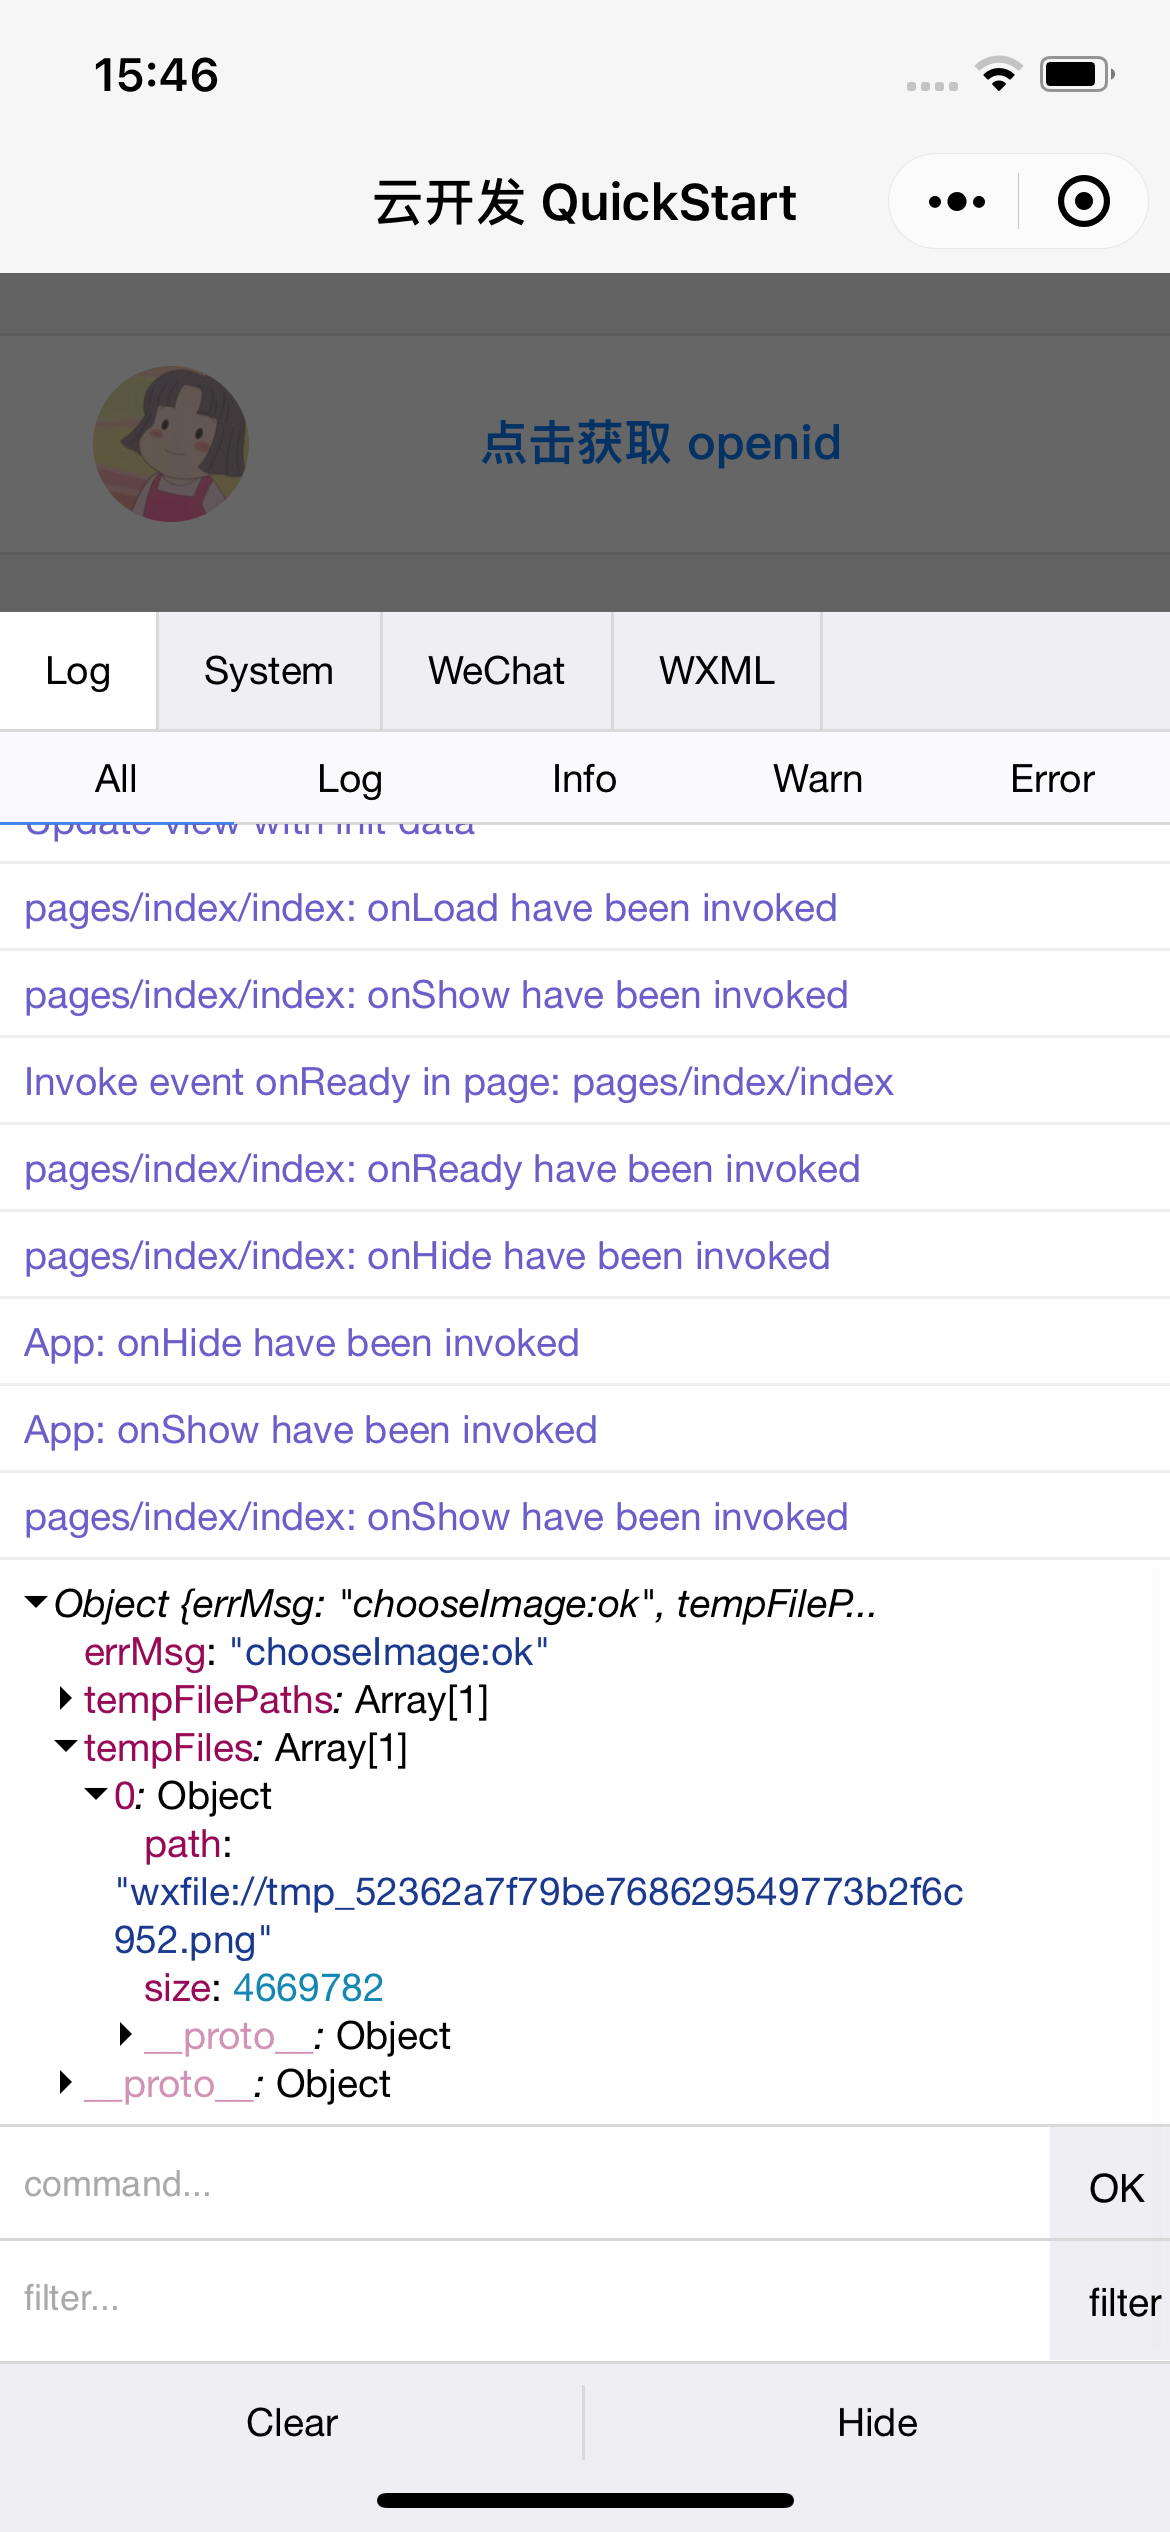Select log 'pages/index/index: onReady have been invoked'

point(585,1168)
